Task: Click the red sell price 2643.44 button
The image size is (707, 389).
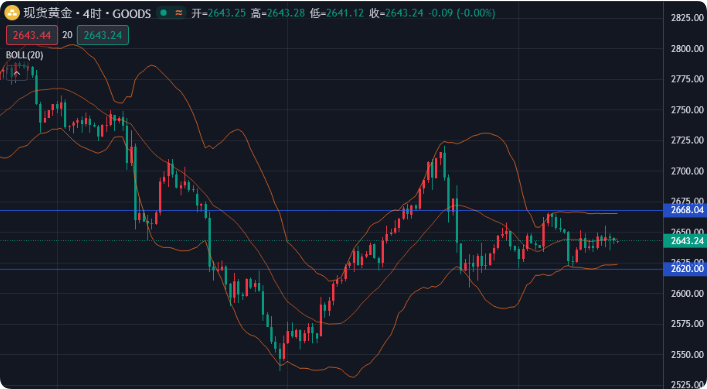Action: 32,35
